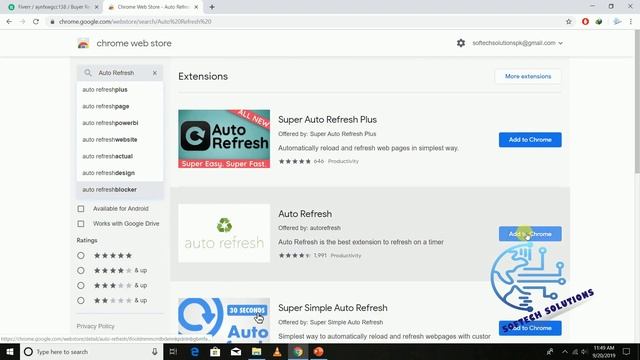The image size is (640, 360).
Task: Reload the page with the refresh icon
Action: [x=36, y=22]
